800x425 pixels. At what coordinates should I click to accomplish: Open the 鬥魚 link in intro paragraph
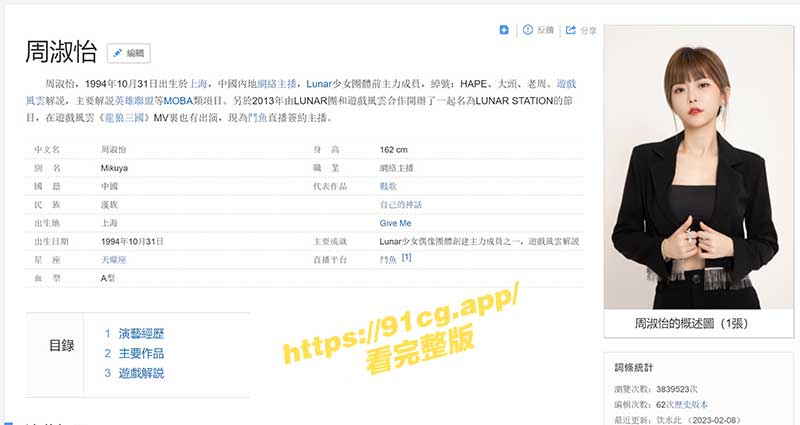tap(258, 118)
